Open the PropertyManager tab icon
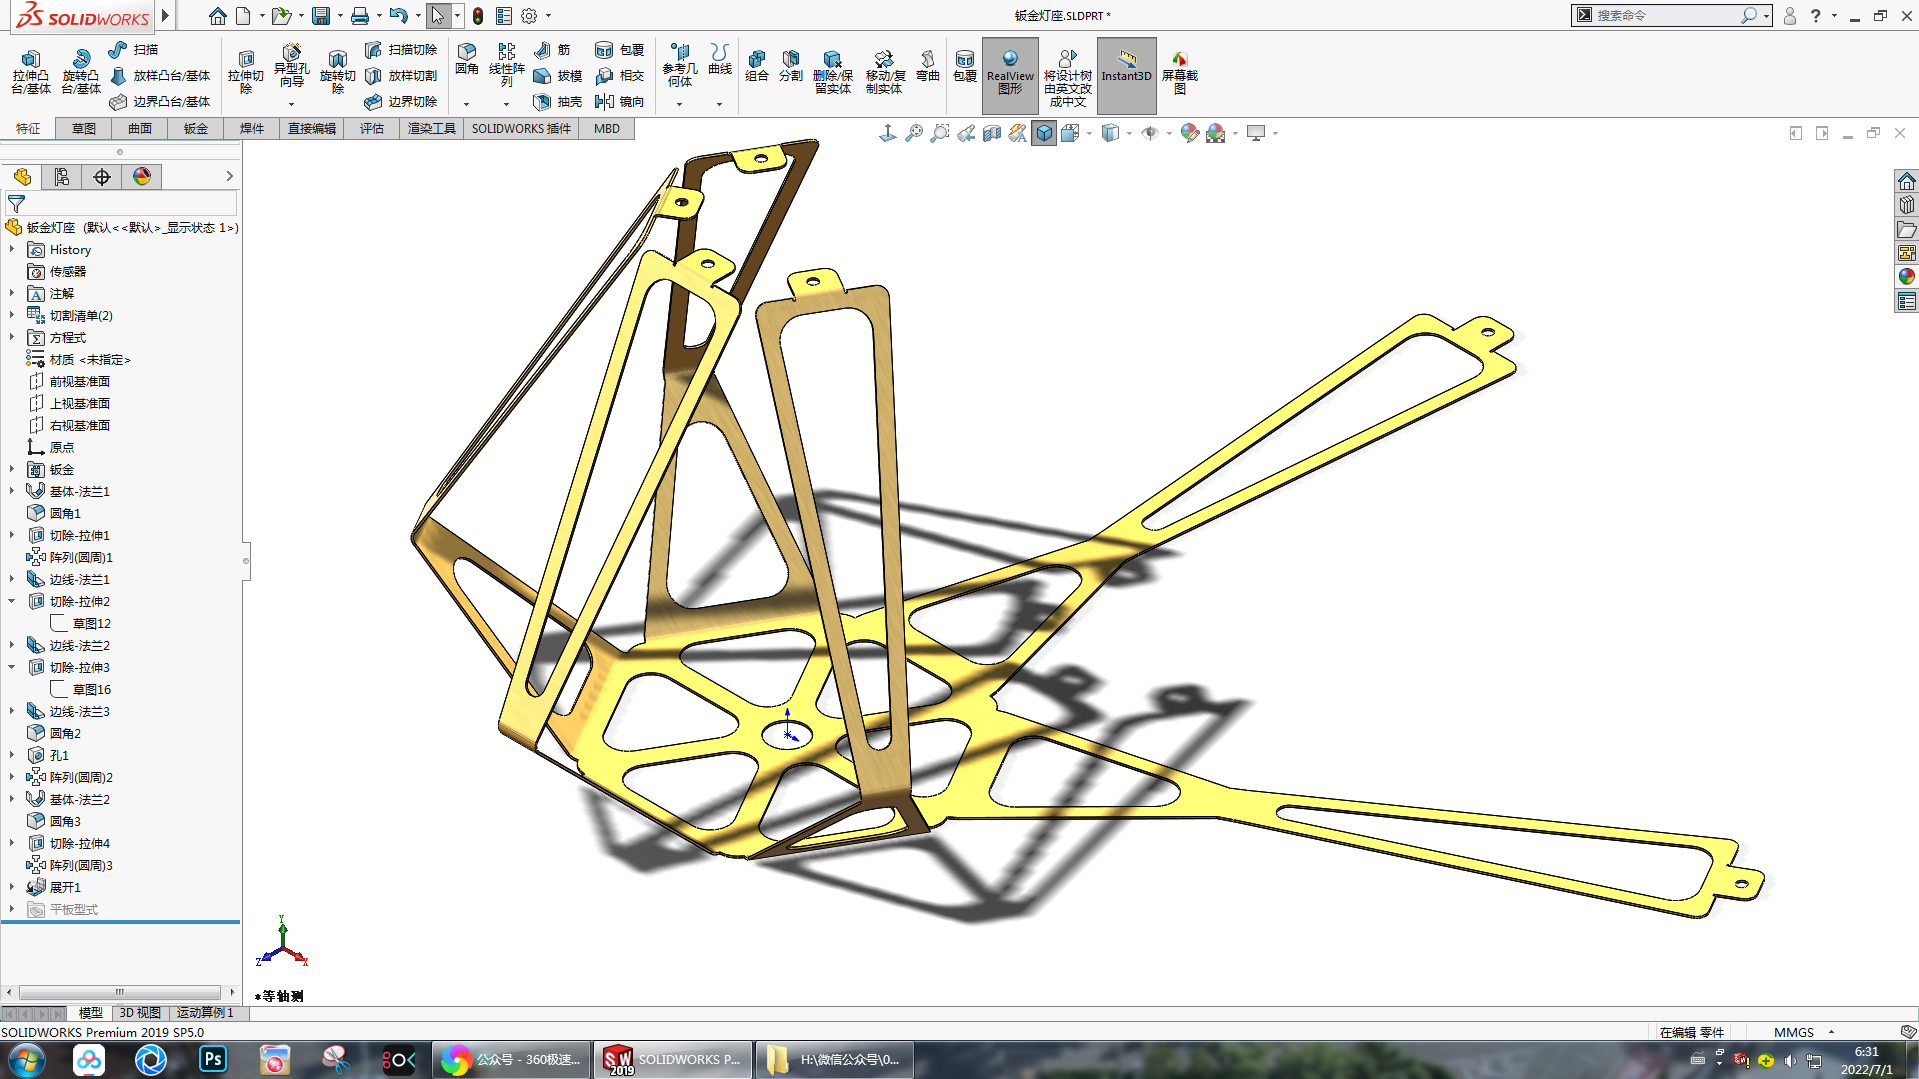Screen dimensions: 1919x1079 pos(62,177)
